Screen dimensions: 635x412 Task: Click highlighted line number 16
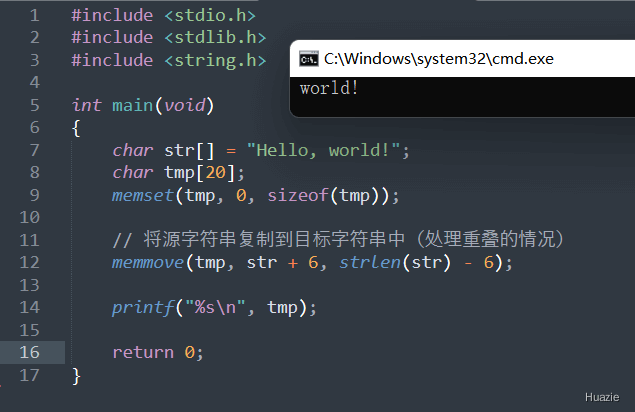[30, 352]
